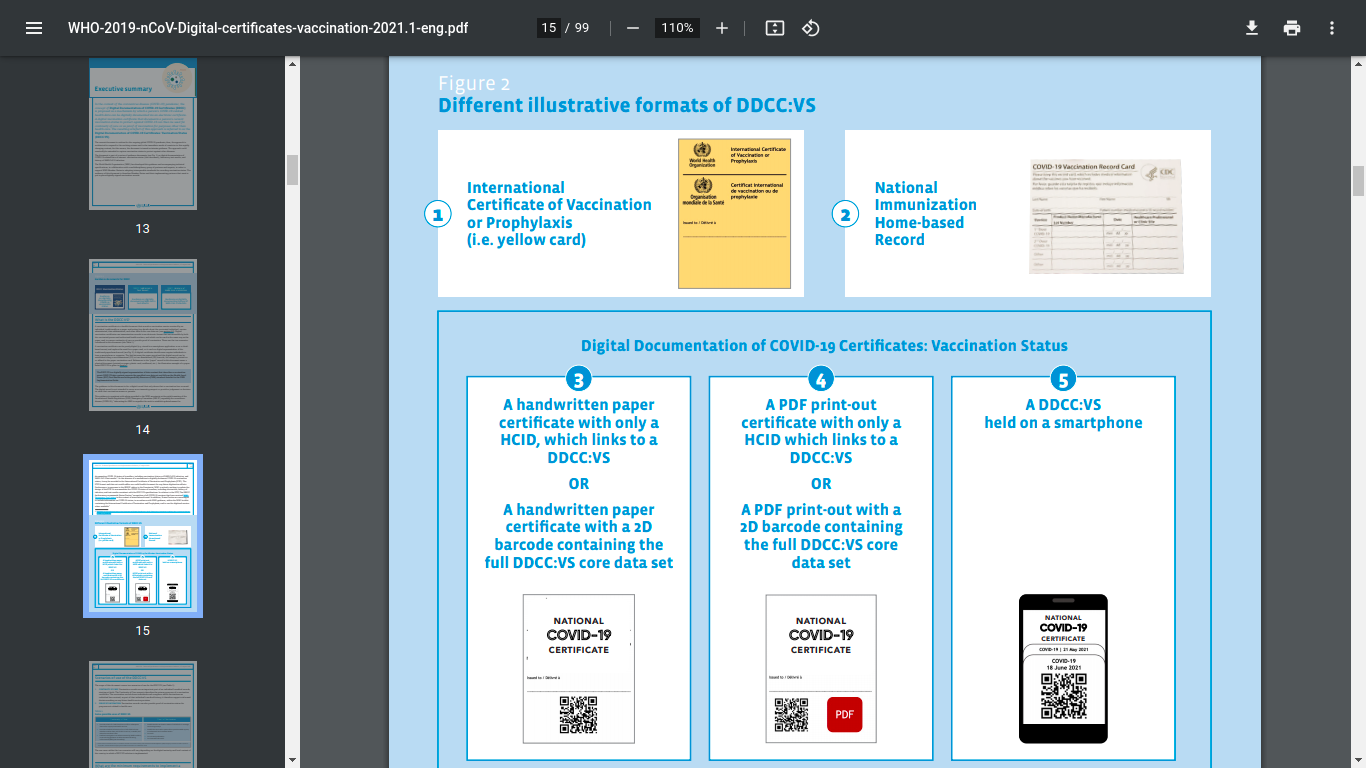The image size is (1366, 768).
Task: Click the thumbnail panel scroll down arrow
Action: 292,760
